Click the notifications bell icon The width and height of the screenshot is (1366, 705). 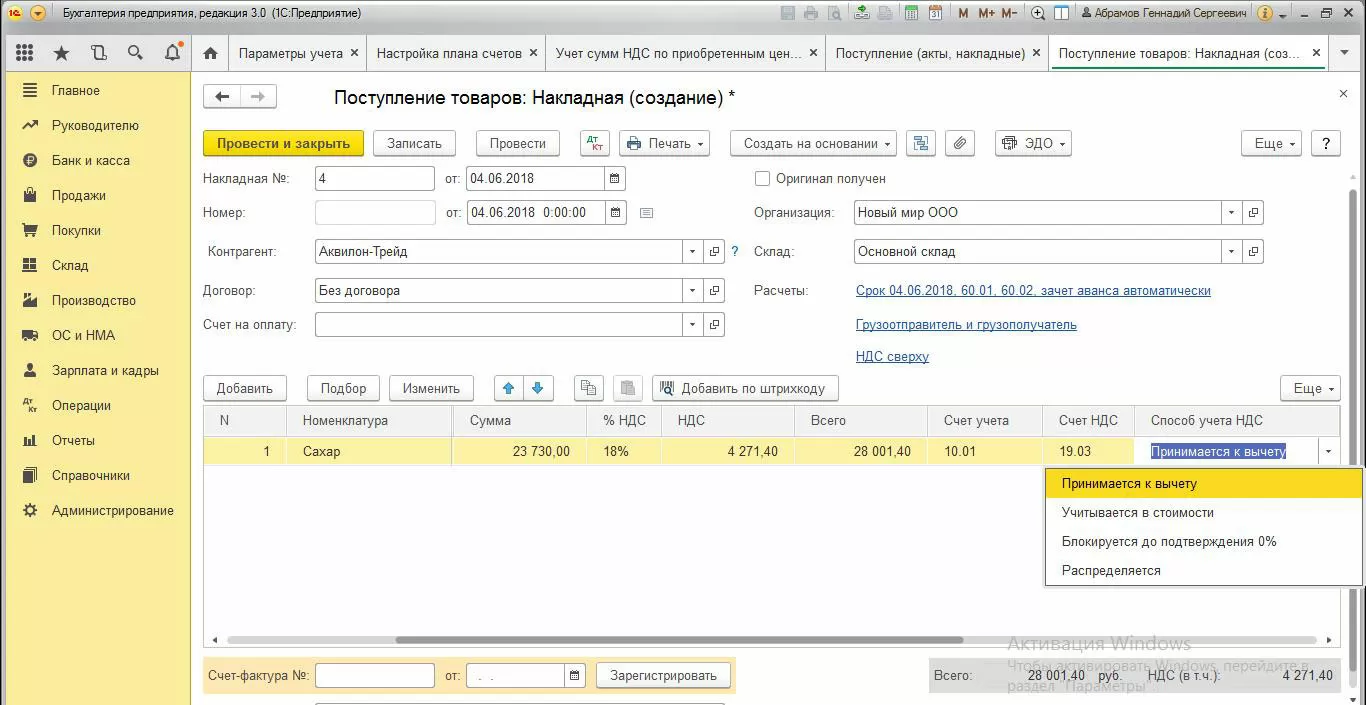[172, 53]
